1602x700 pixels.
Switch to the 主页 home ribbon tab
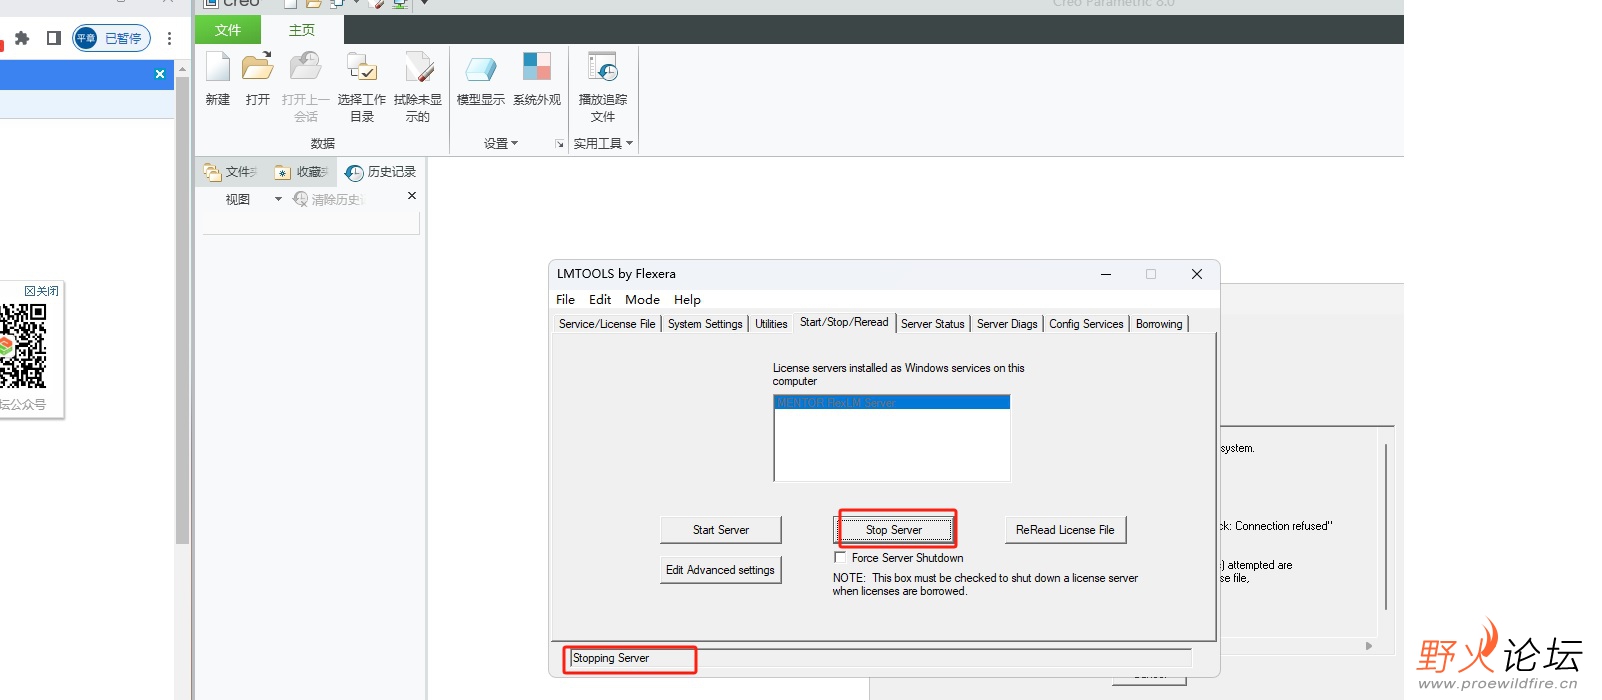302,30
